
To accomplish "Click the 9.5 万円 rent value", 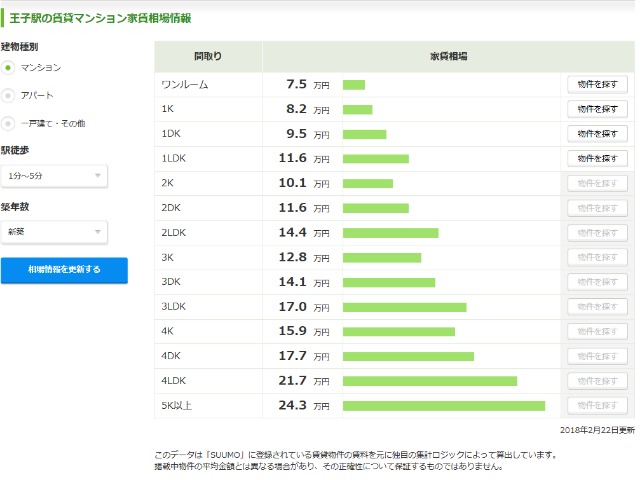I will [x=308, y=134].
